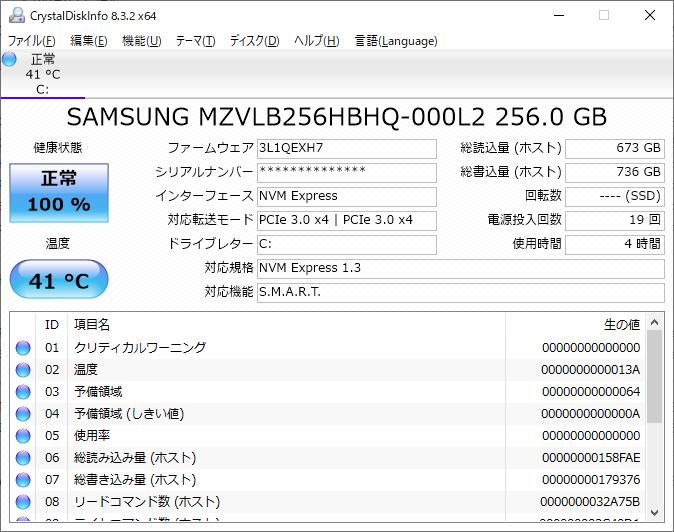The height and width of the screenshot is (532, 674).
Task: Click the ID column header
Action: click(52, 324)
